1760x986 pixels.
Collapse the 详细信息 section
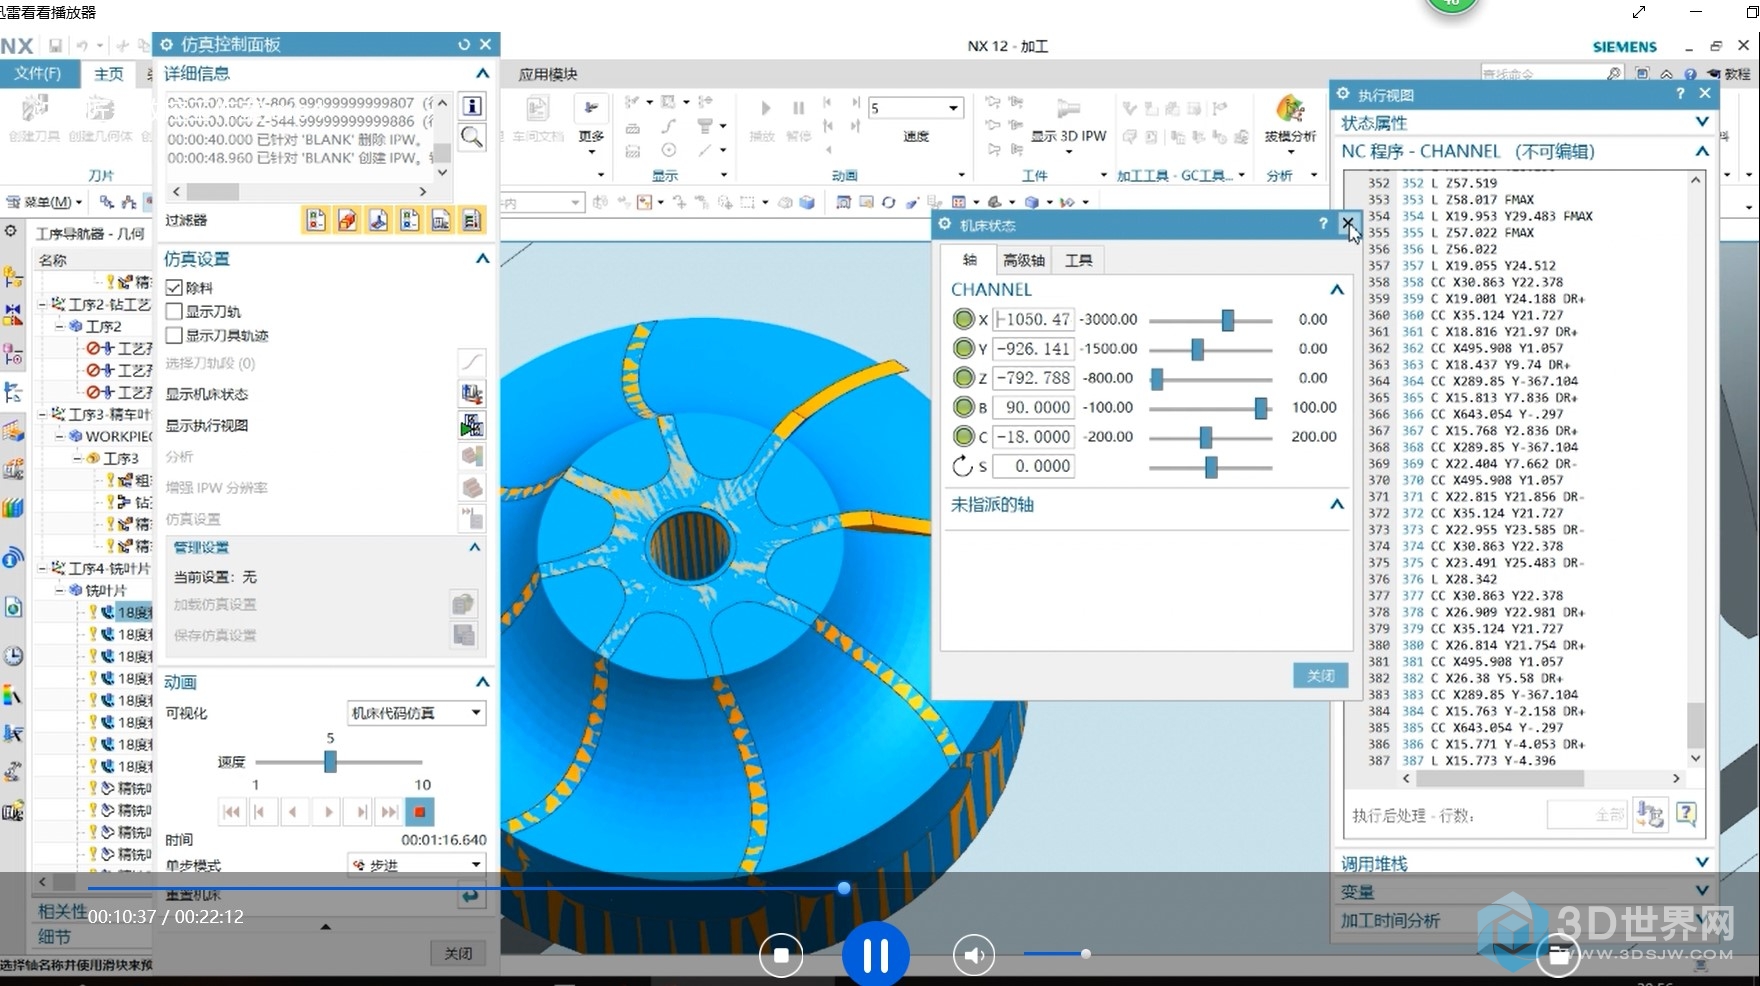tap(482, 73)
